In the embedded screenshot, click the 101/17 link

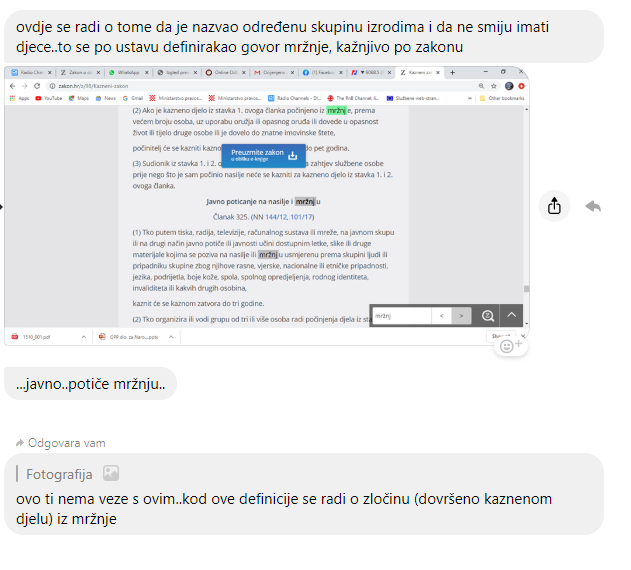pyautogui.click(x=301, y=217)
